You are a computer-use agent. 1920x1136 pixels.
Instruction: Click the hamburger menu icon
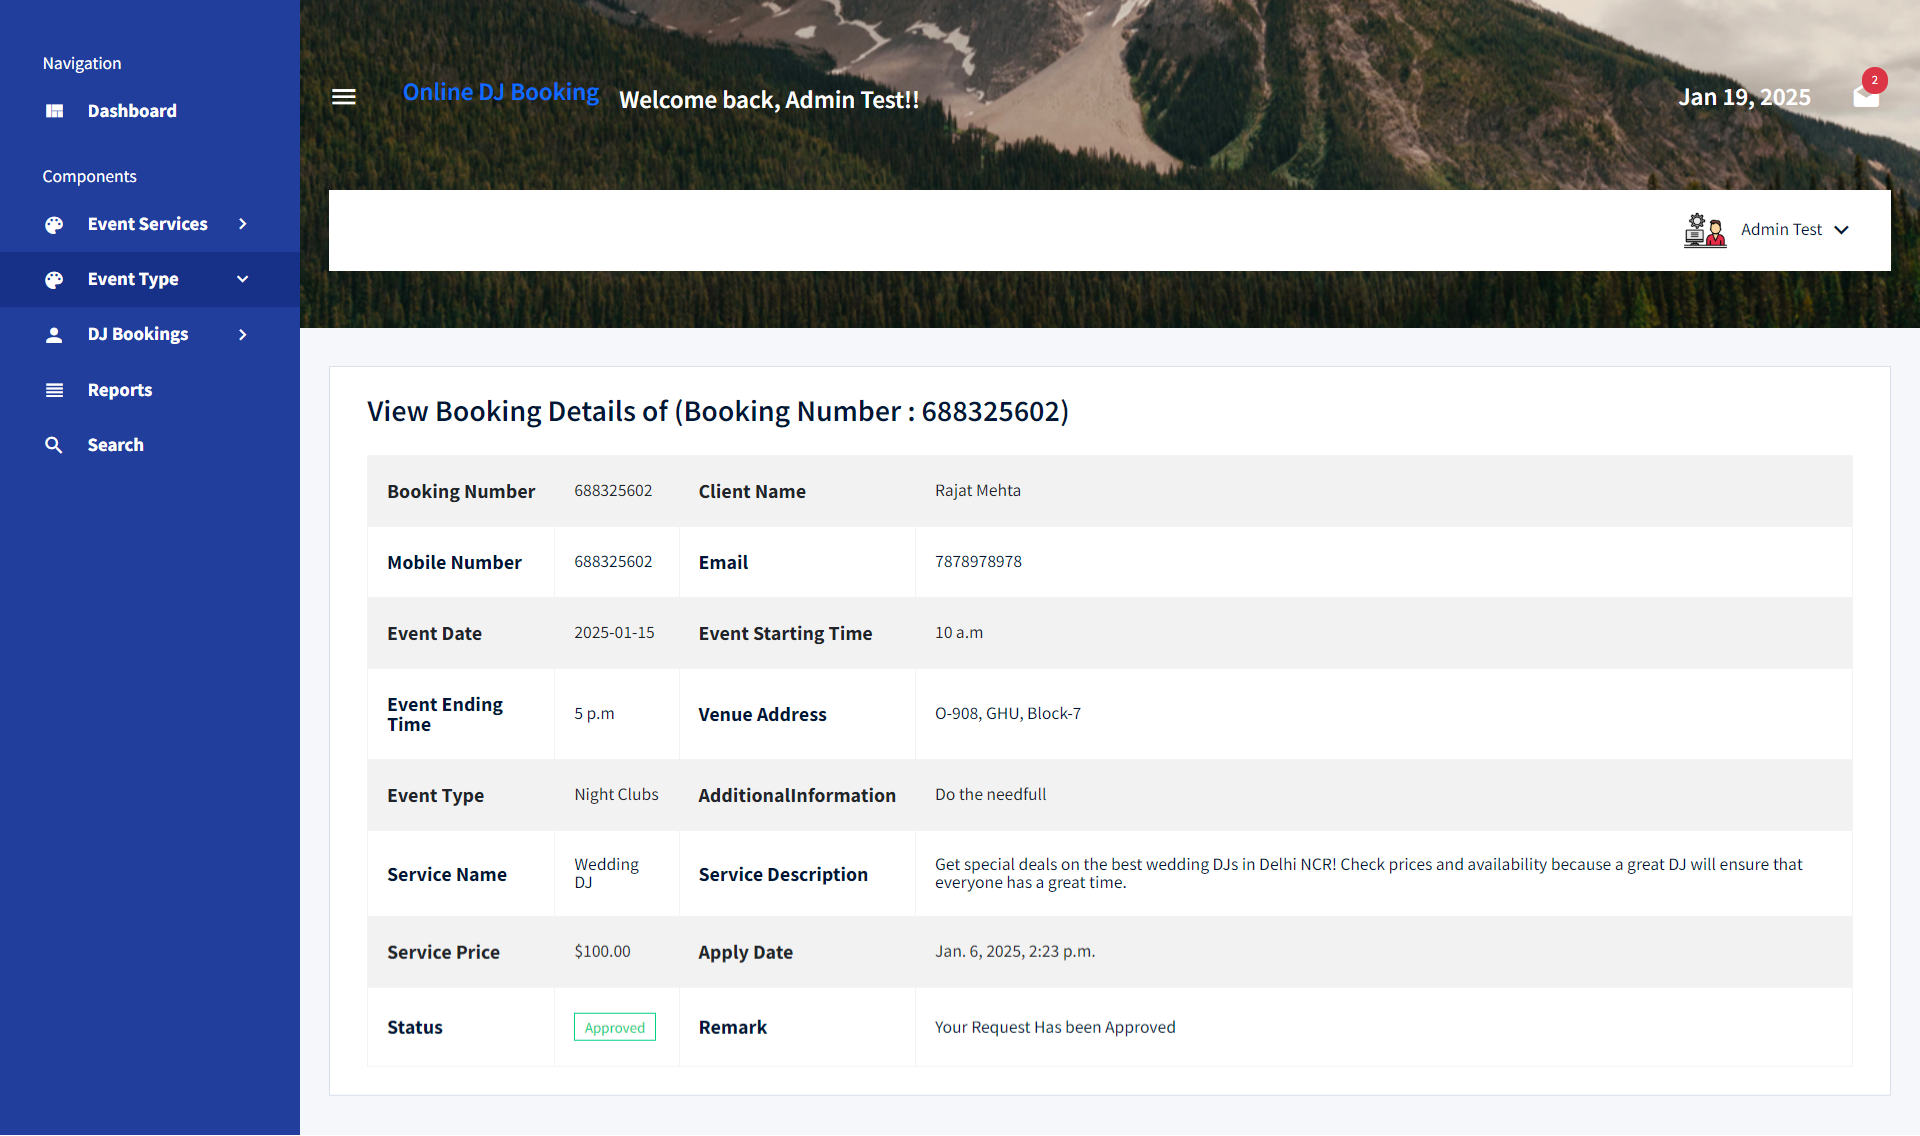[x=344, y=97]
